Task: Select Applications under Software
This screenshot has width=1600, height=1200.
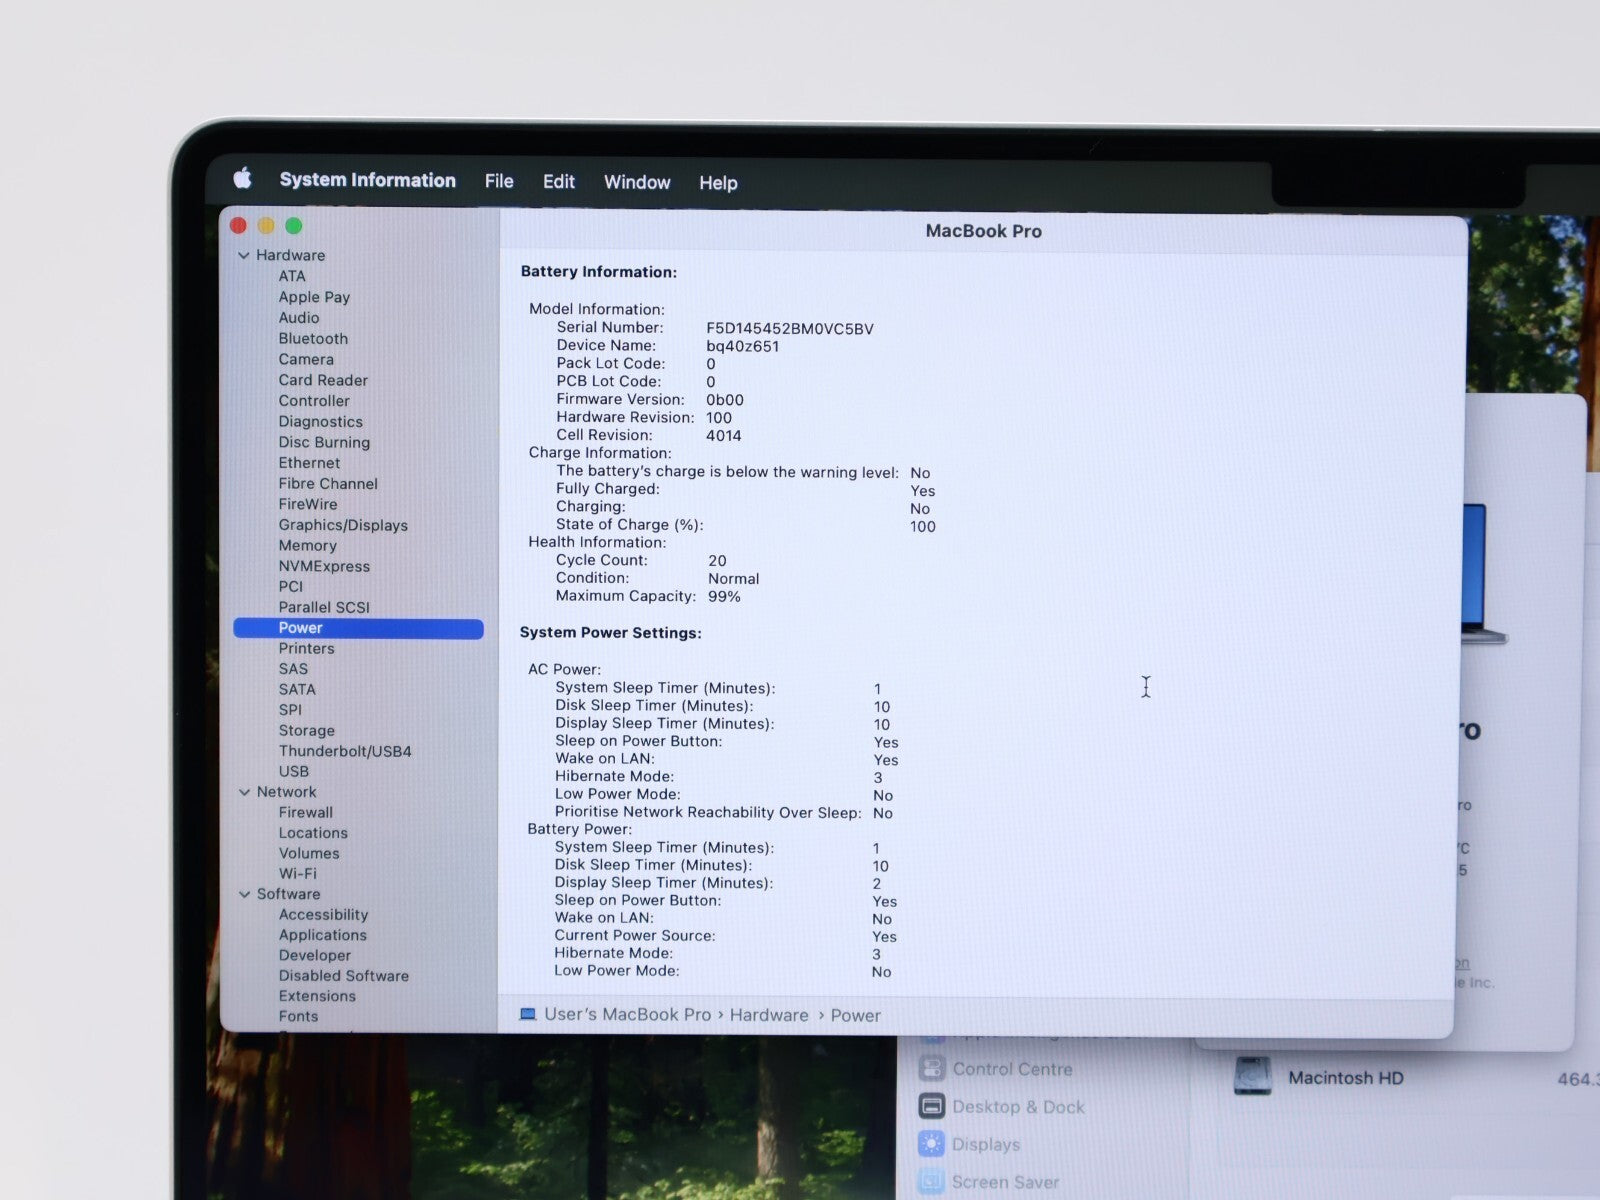Action: click(323, 935)
